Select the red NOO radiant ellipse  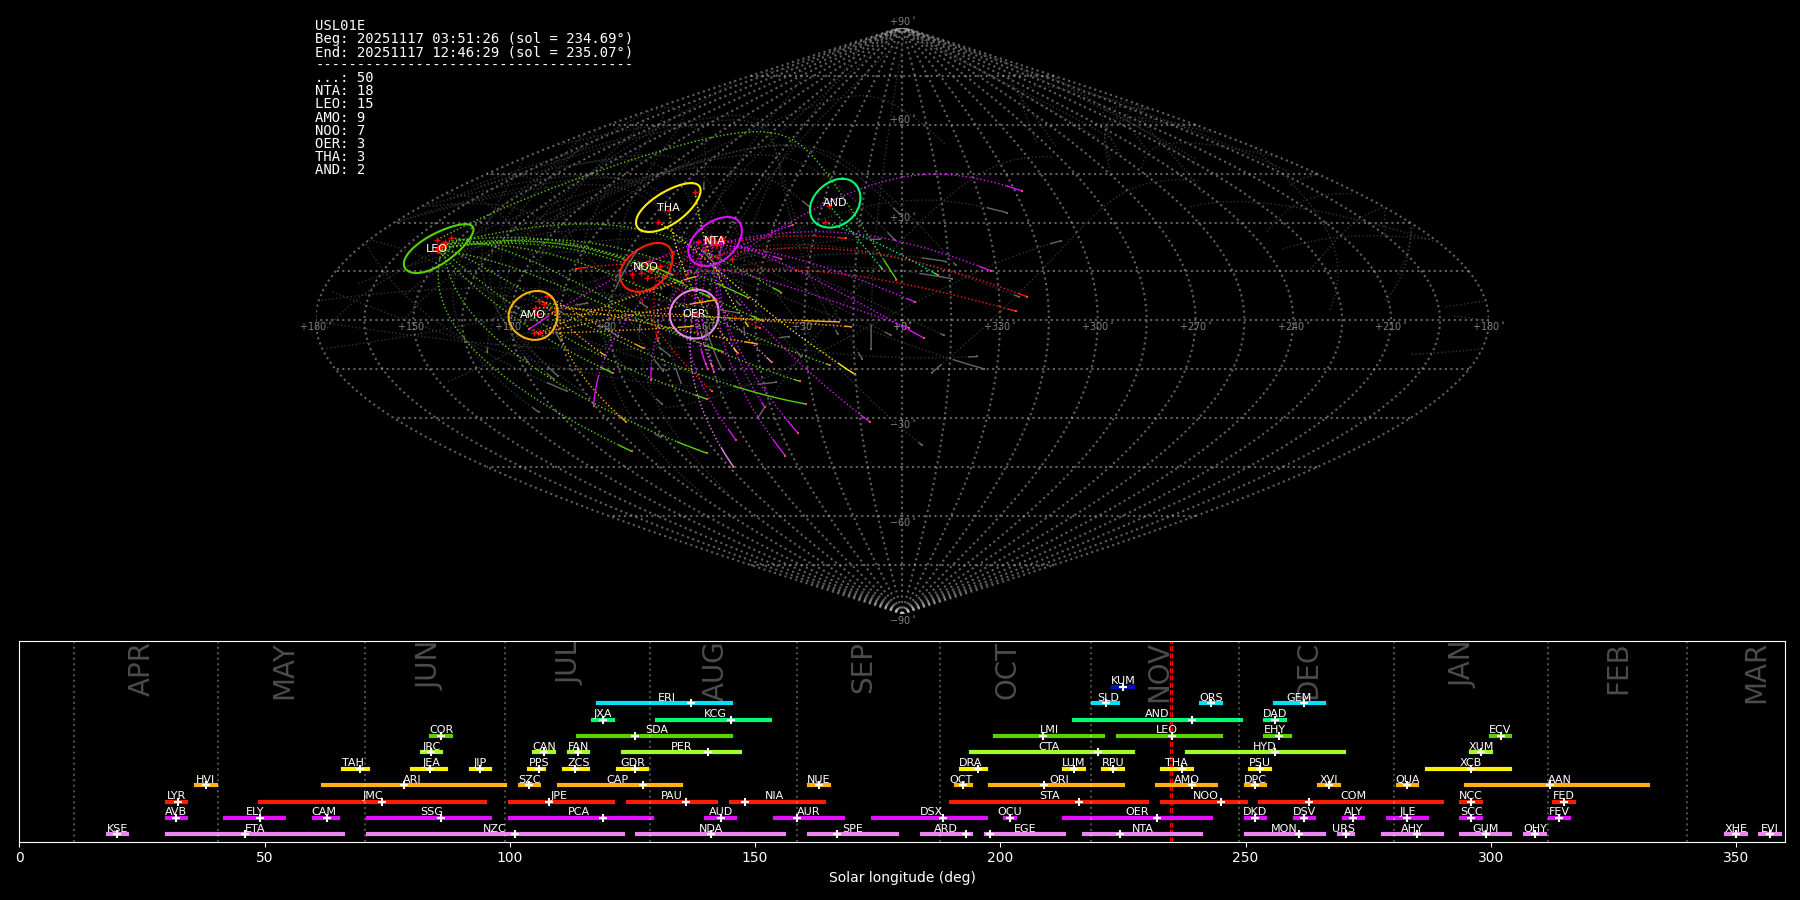(646, 267)
